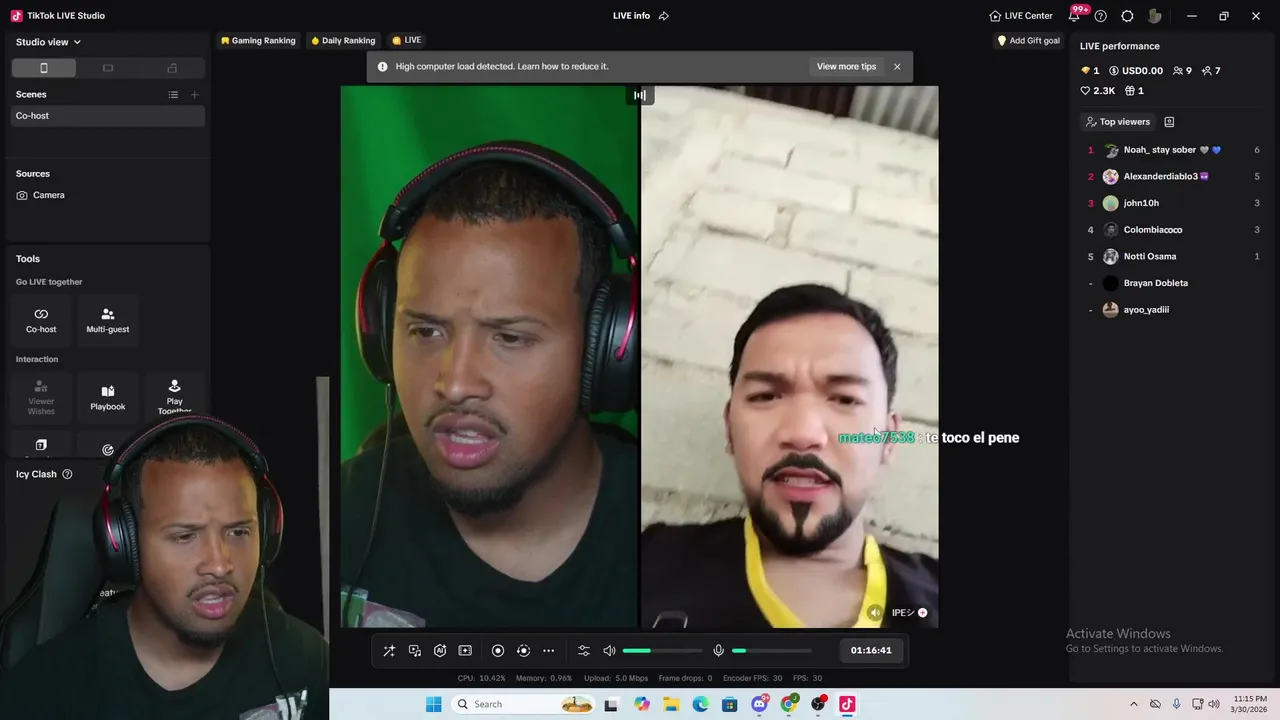1280x720 pixels.
Task: Click the record circle button
Action: point(498,651)
